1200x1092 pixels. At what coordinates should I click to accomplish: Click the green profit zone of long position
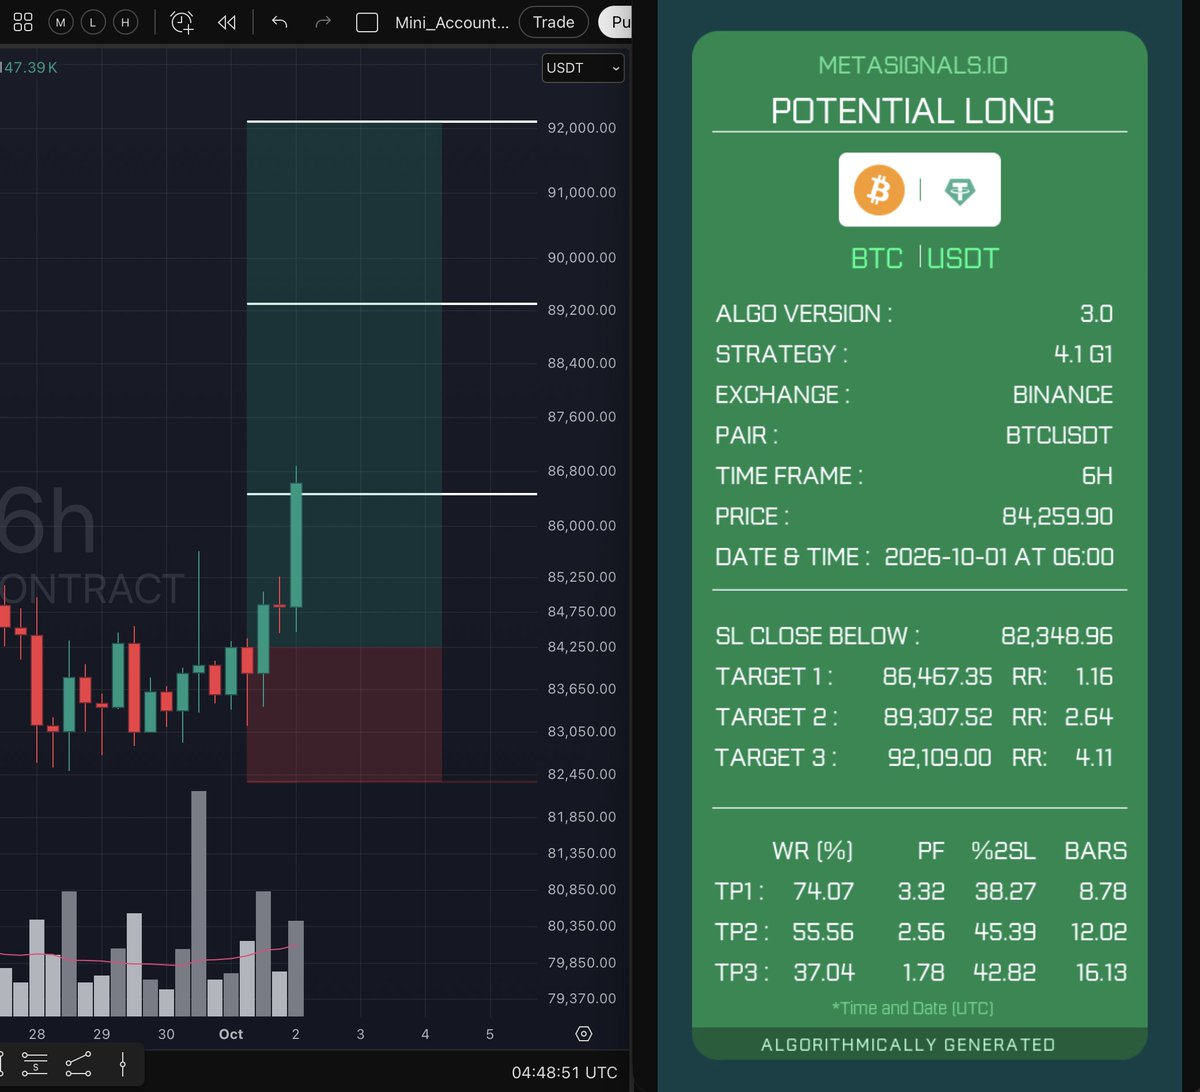[x=344, y=384]
